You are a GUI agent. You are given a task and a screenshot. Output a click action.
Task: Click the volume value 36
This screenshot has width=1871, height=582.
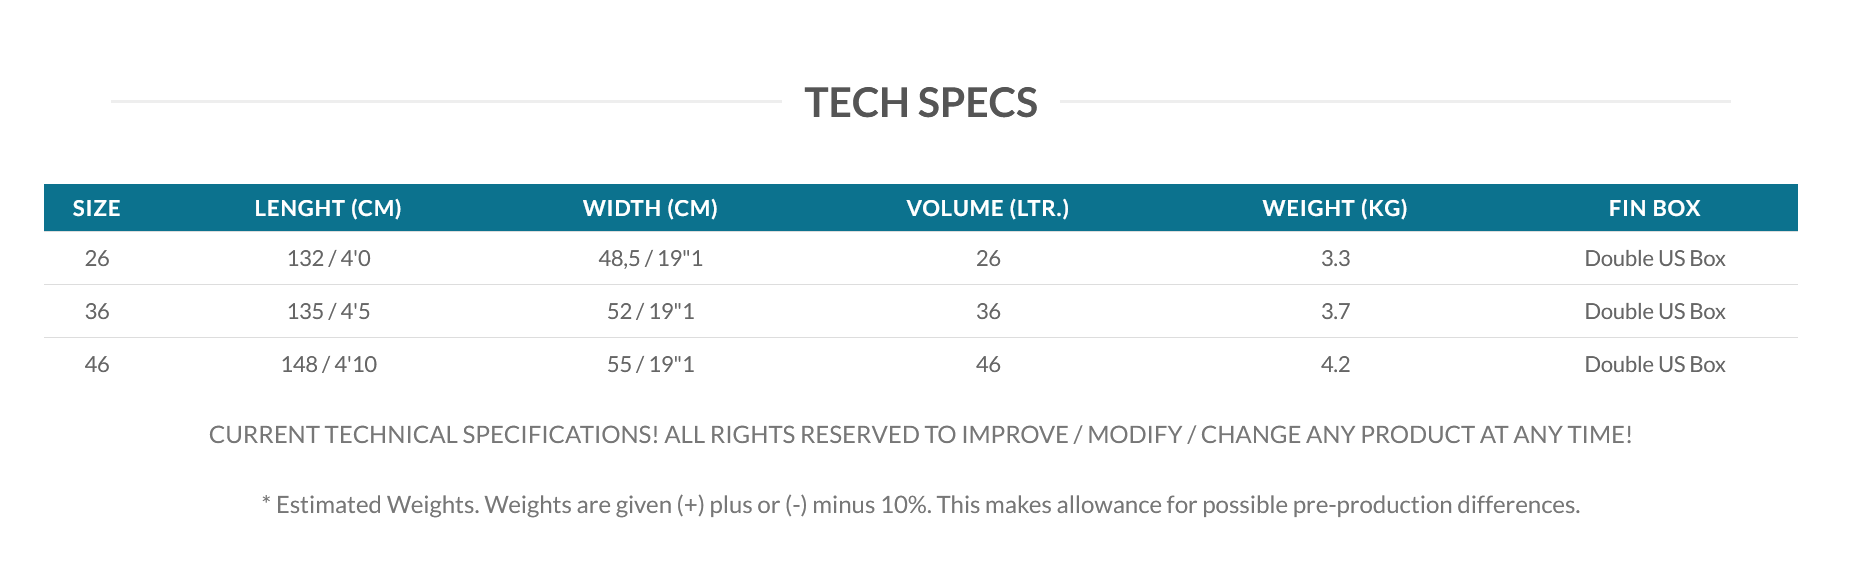tap(988, 311)
